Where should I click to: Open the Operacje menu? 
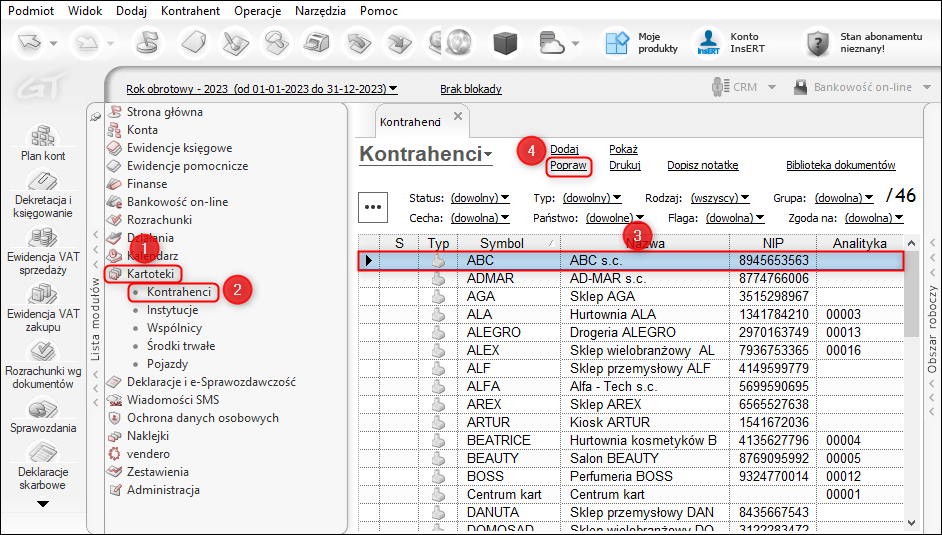tap(258, 11)
